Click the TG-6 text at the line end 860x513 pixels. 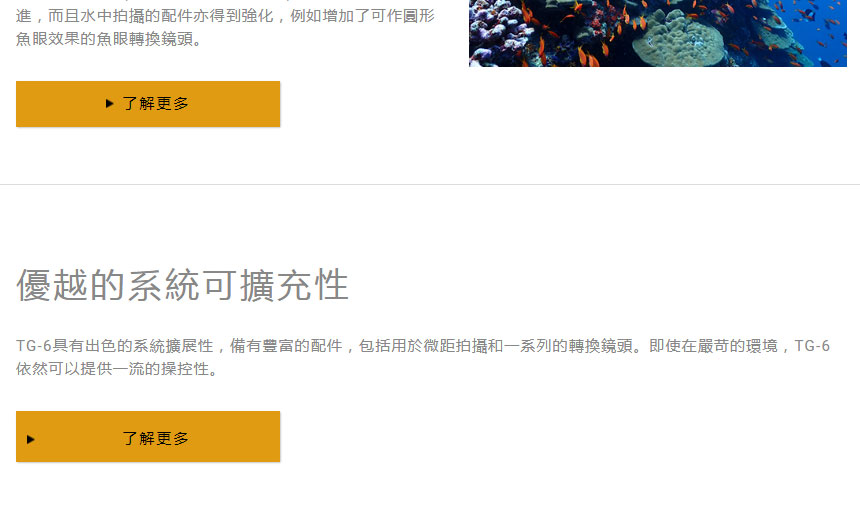pos(812,346)
